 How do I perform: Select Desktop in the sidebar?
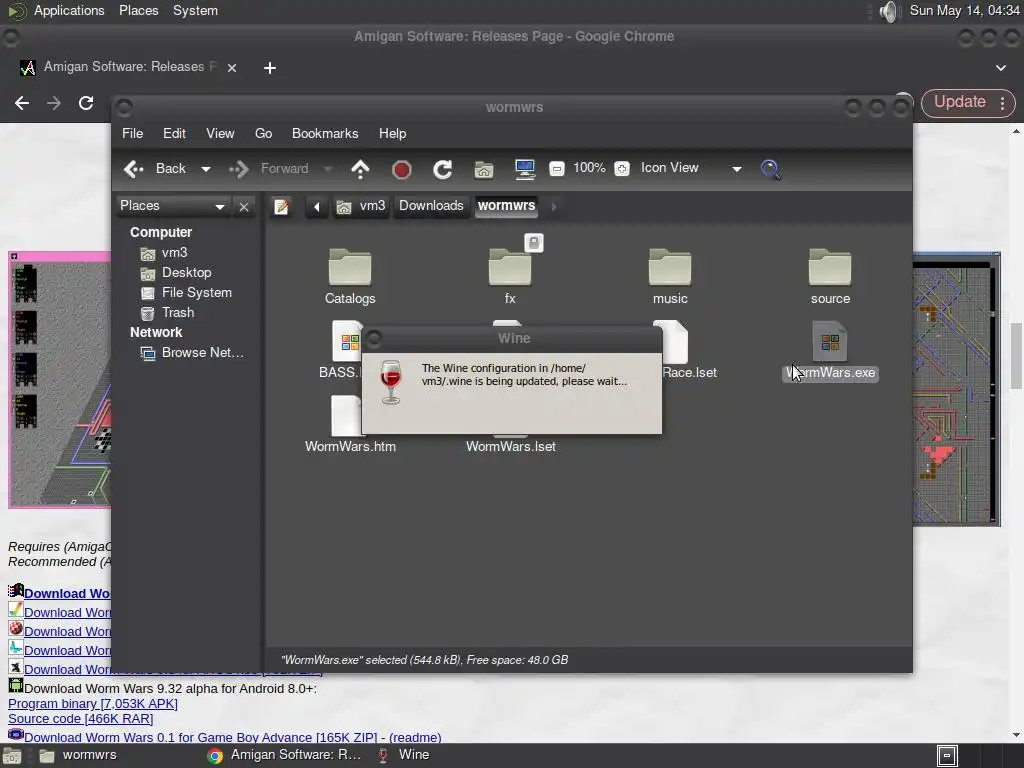point(176,273)
